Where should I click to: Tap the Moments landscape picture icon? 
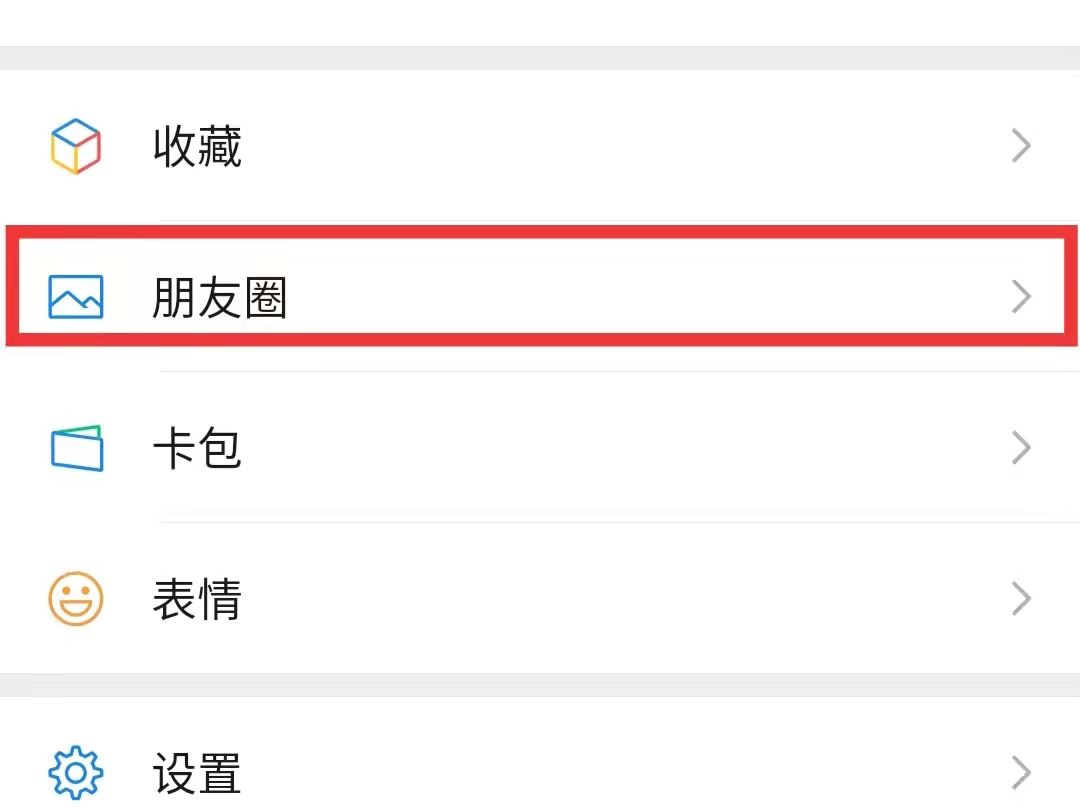pos(76,297)
